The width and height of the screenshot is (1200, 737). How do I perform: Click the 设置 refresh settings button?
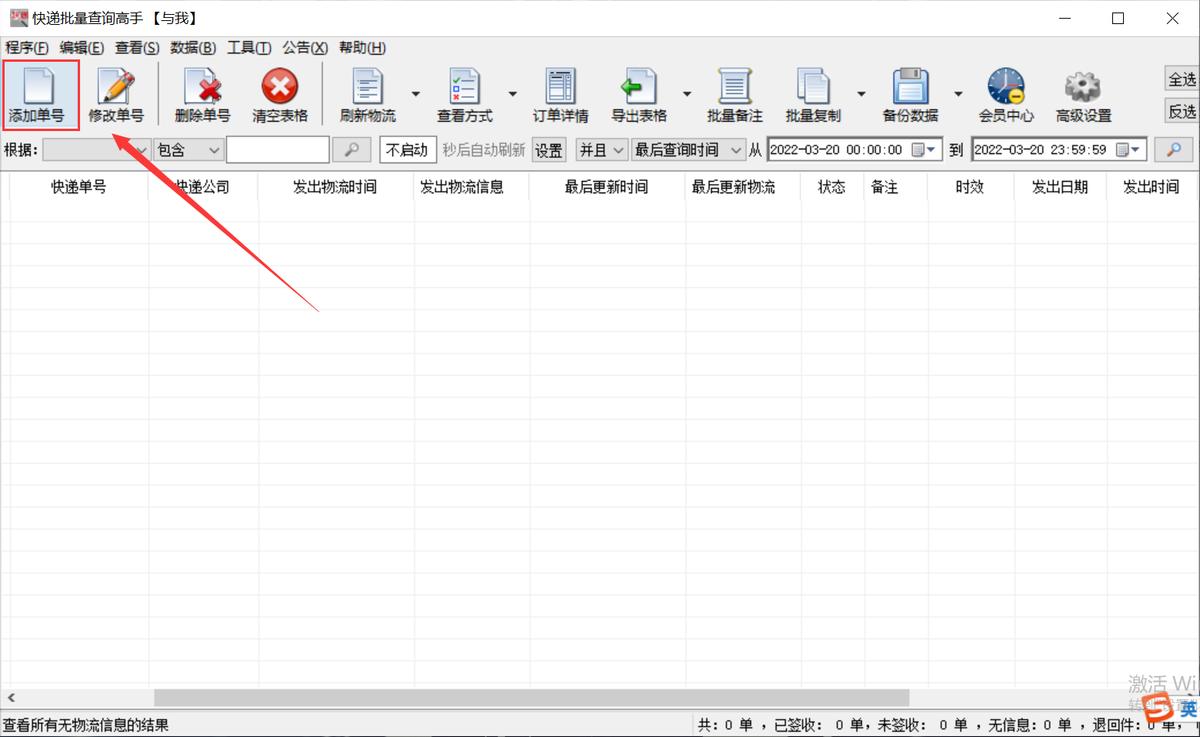(x=548, y=149)
